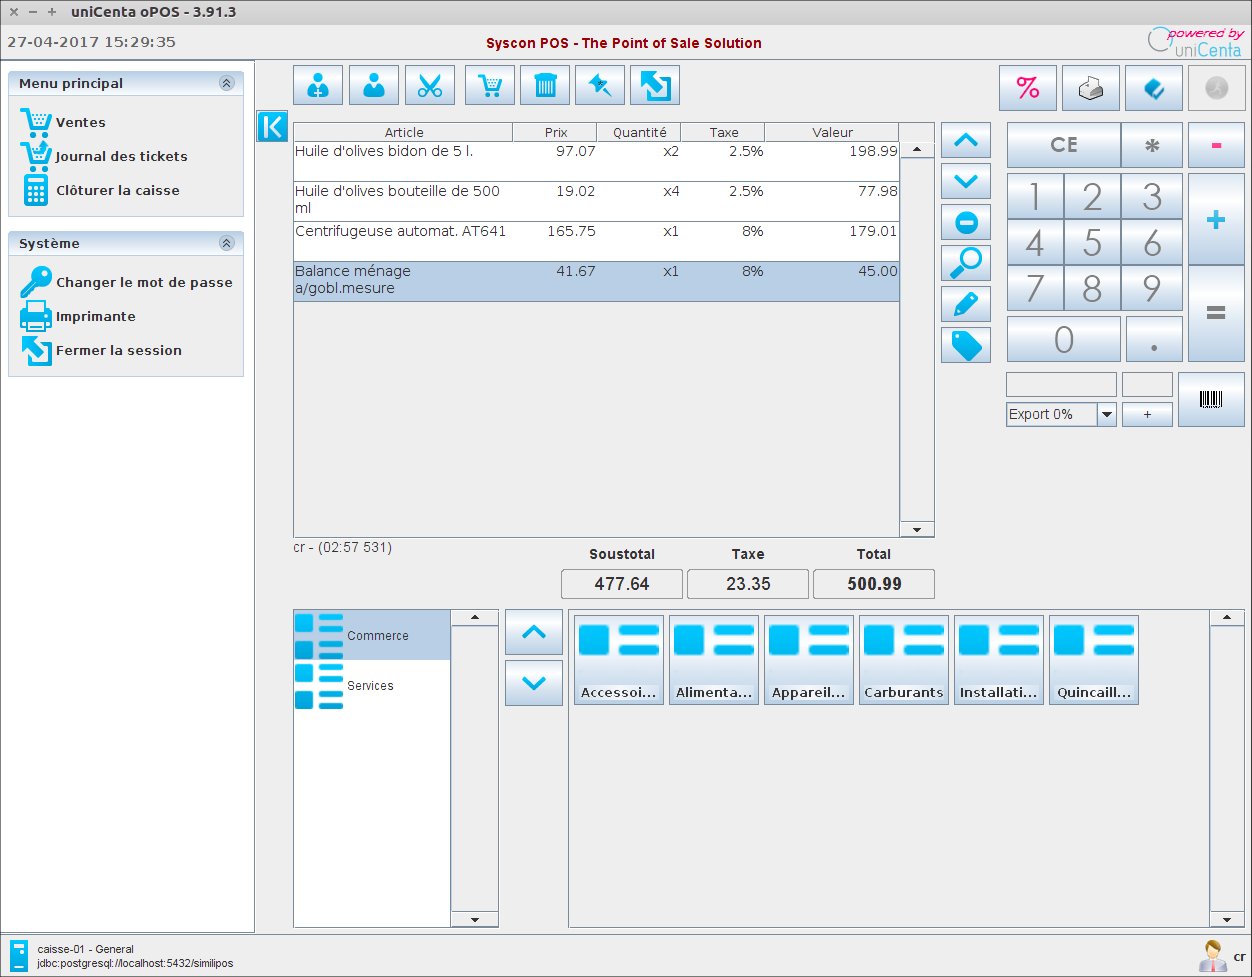Image resolution: width=1252 pixels, height=977 pixels.
Task: Expand the Export 0% tax dropdown
Action: tap(1108, 414)
